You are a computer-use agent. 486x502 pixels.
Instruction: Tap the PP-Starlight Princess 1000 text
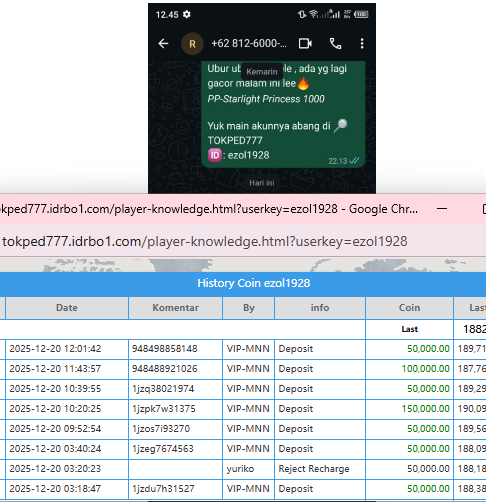pyautogui.click(x=266, y=99)
